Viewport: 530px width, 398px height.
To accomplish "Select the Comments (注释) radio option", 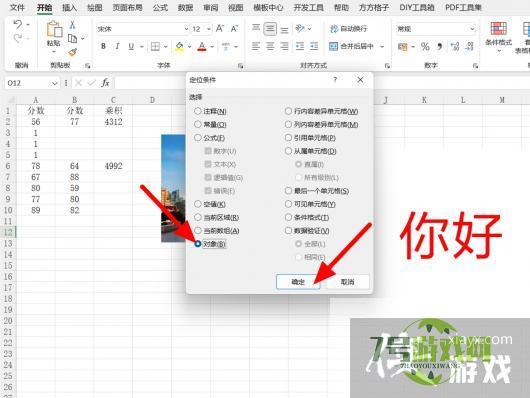I will [x=198, y=111].
